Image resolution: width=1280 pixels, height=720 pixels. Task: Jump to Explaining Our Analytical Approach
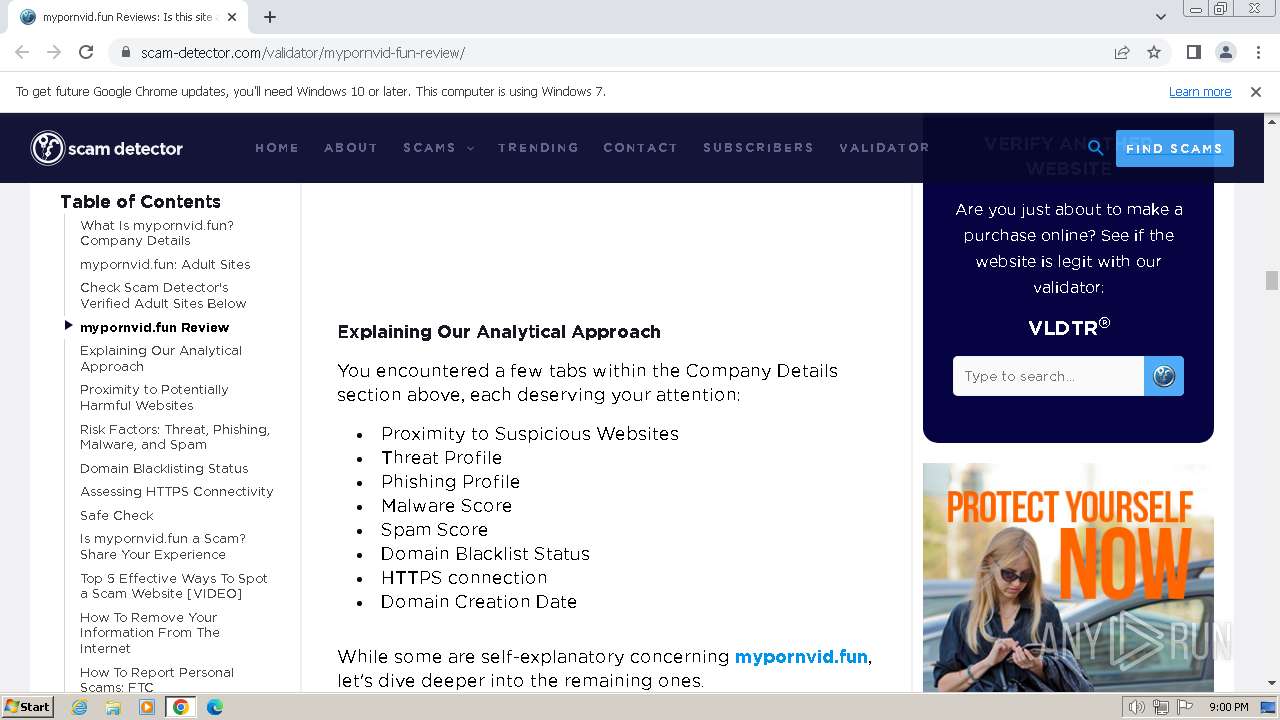pyautogui.click(x=161, y=358)
